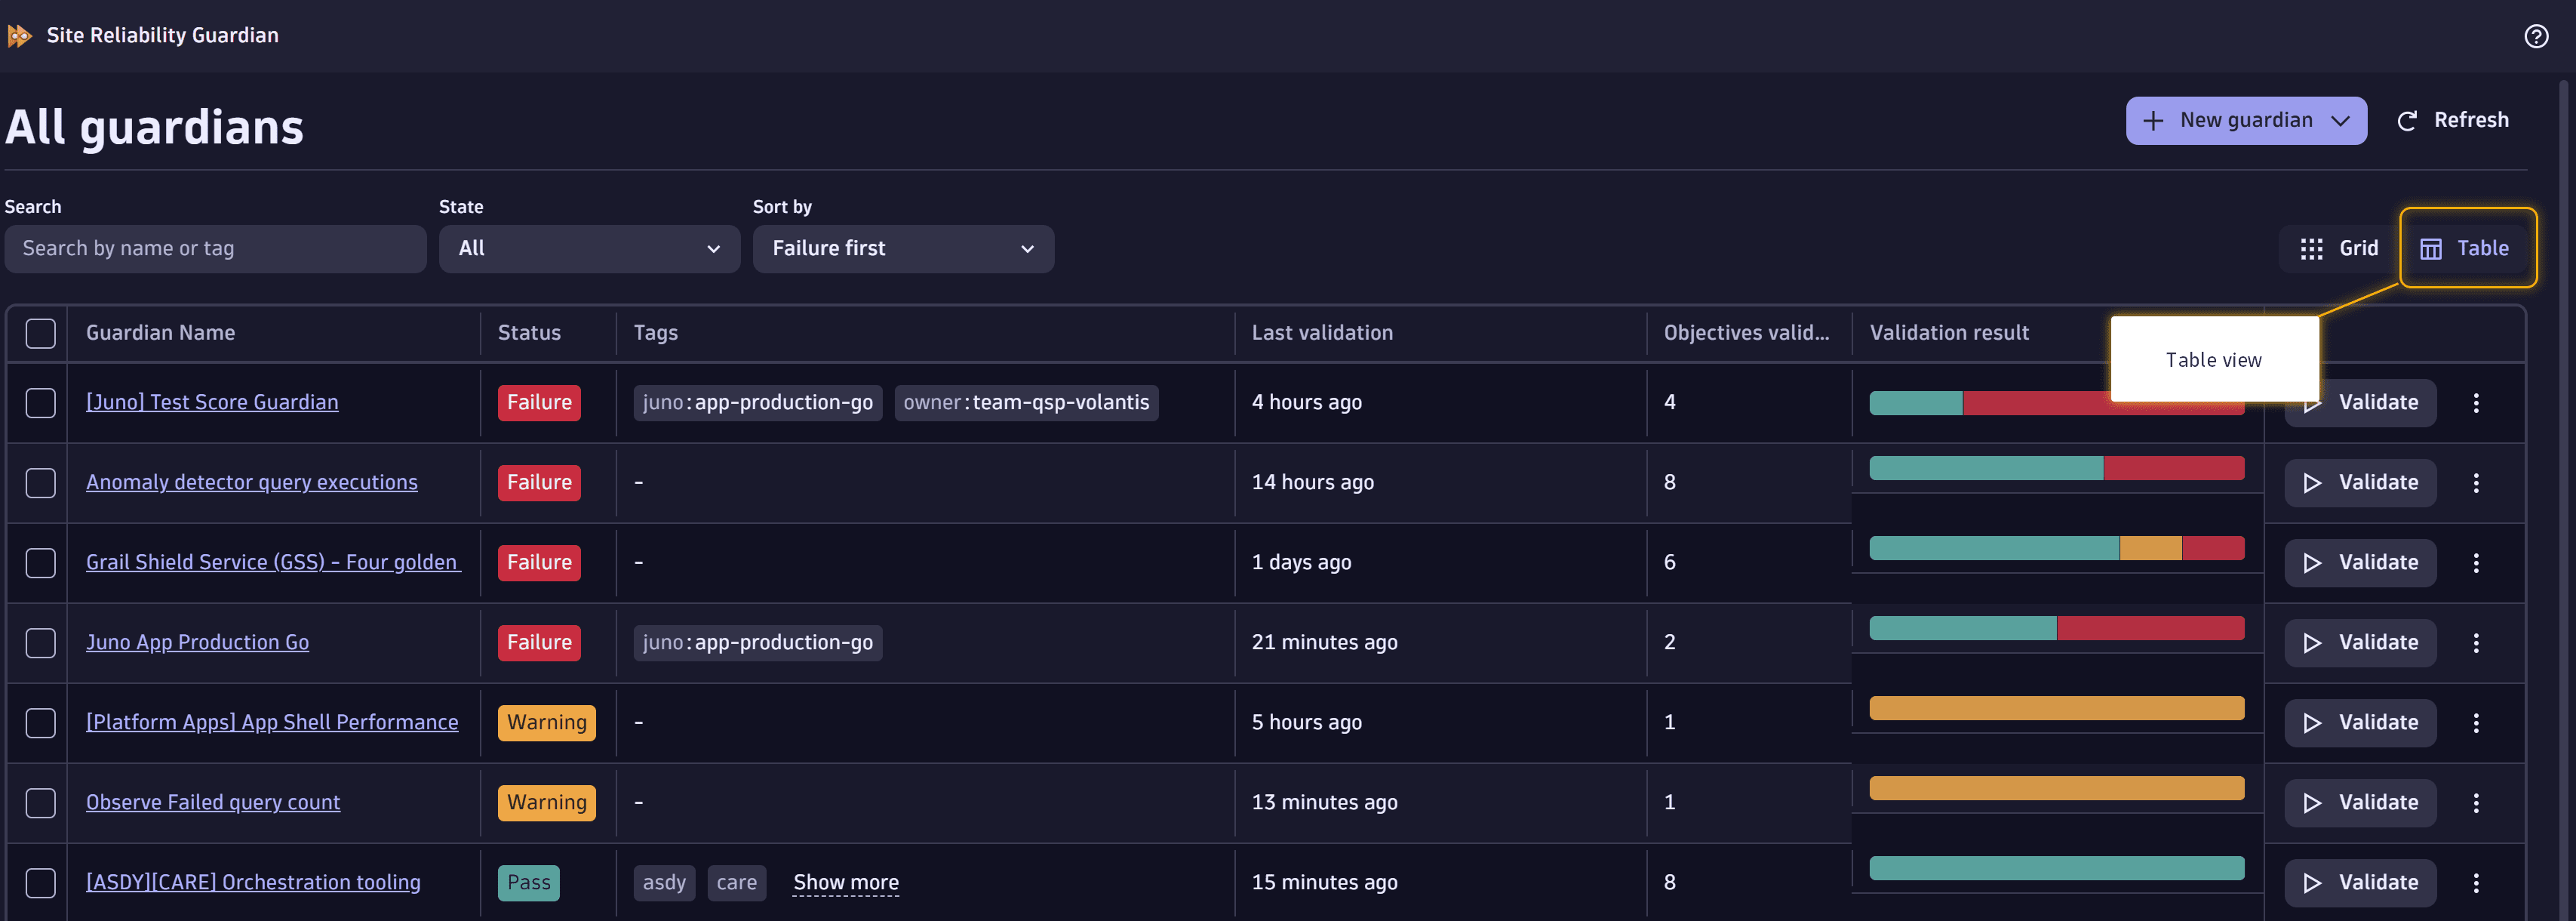This screenshot has height=921, width=2576.
Task: Click the Juno App Production Go result bar
Action: [x=2057, y=628]
